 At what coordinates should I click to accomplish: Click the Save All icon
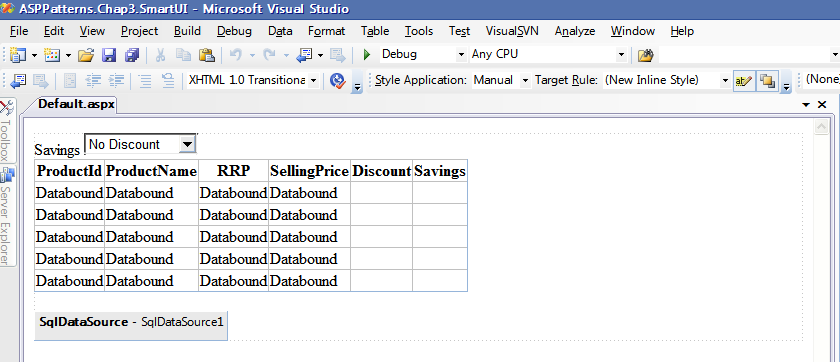131,55
